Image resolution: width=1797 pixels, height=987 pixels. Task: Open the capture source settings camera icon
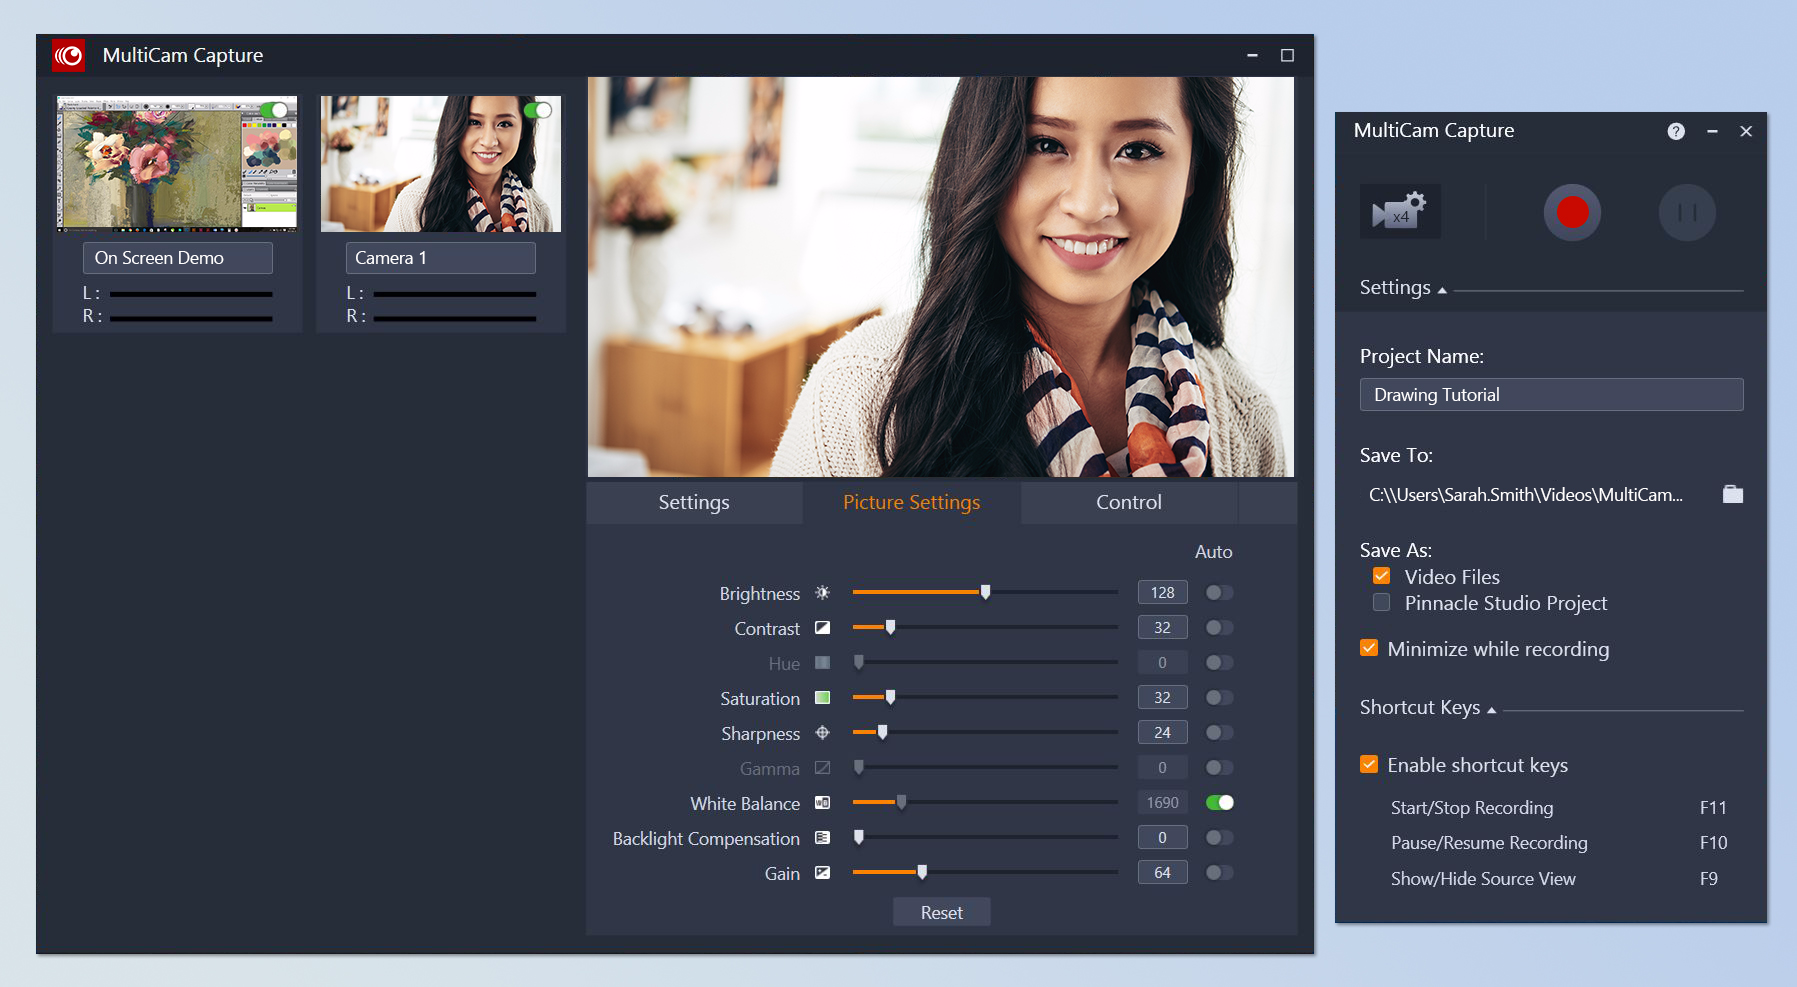(x=1400, y=212)
